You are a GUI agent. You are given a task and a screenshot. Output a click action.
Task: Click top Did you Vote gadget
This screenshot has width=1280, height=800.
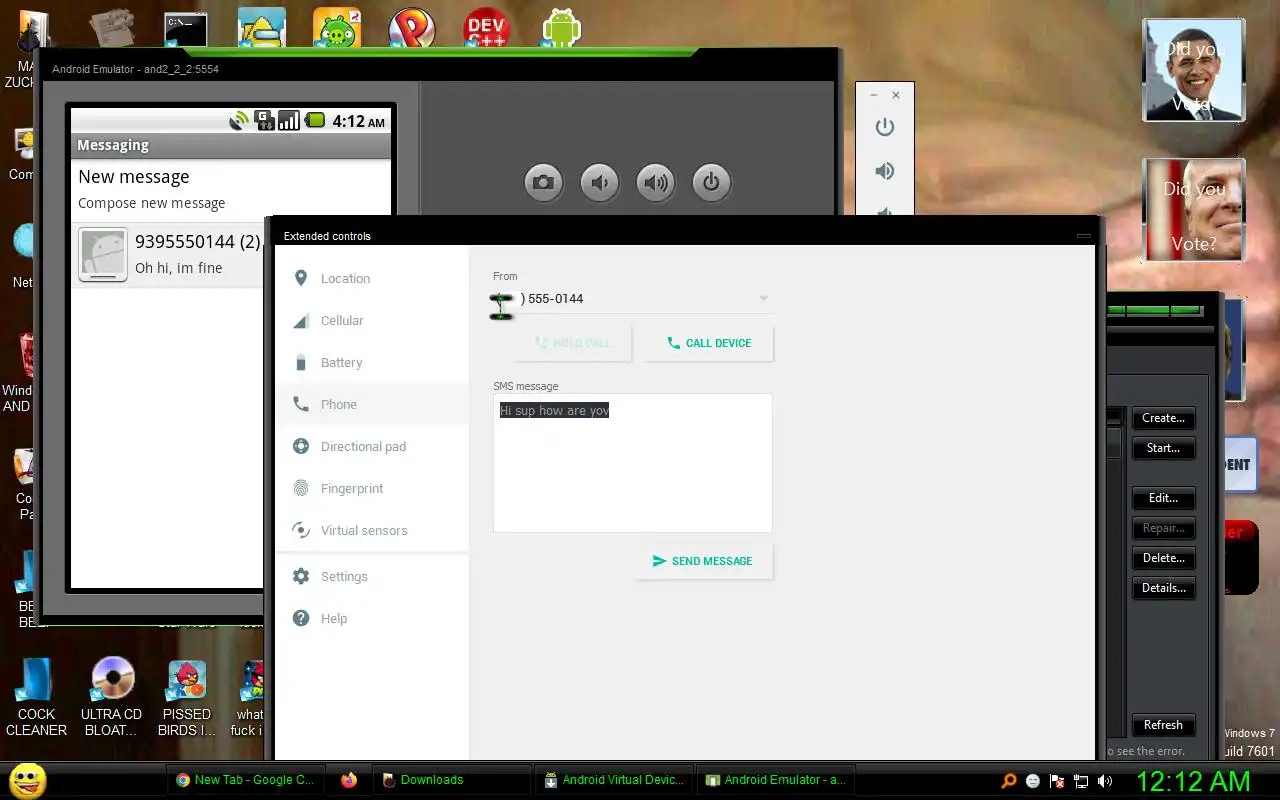1194,70
